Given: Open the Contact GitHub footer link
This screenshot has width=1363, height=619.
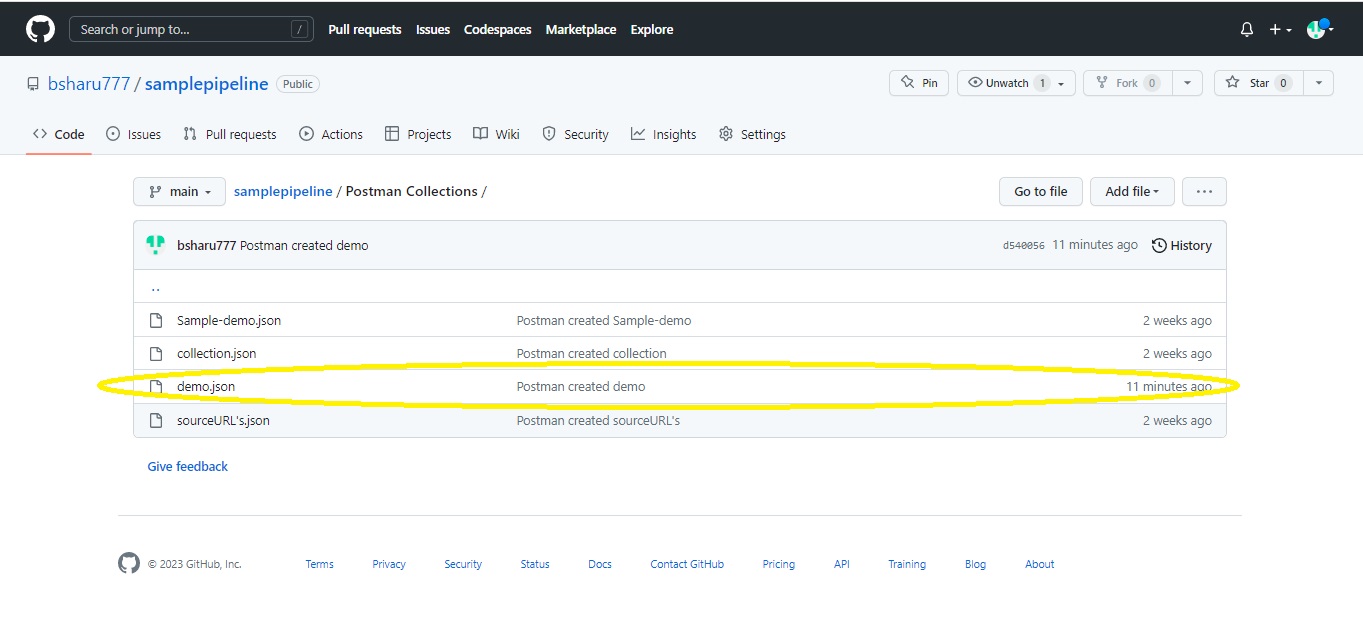Looking at the screenshot, I should click(x=687, y=564).
